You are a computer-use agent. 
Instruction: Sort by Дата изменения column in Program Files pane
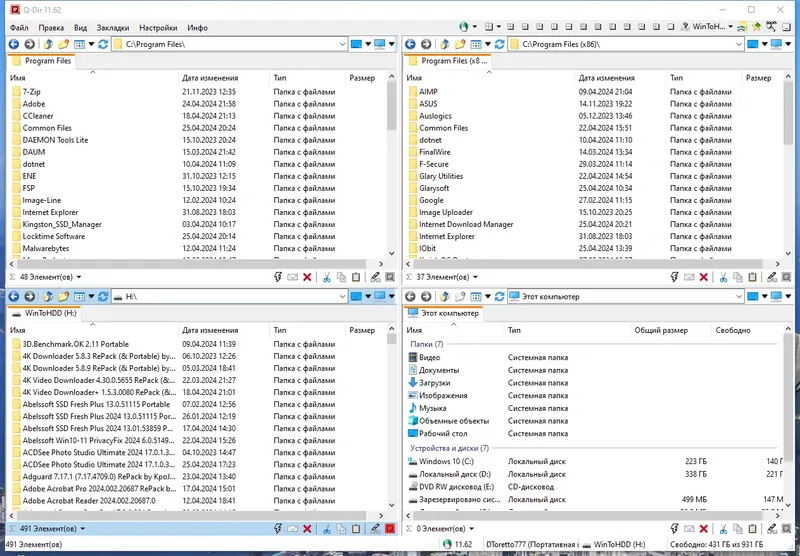pos(210,78)
